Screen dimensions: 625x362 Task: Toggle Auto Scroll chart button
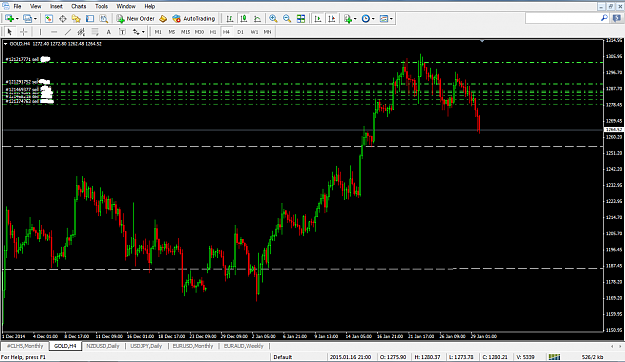pyautogui.click(x=318, y=19)
